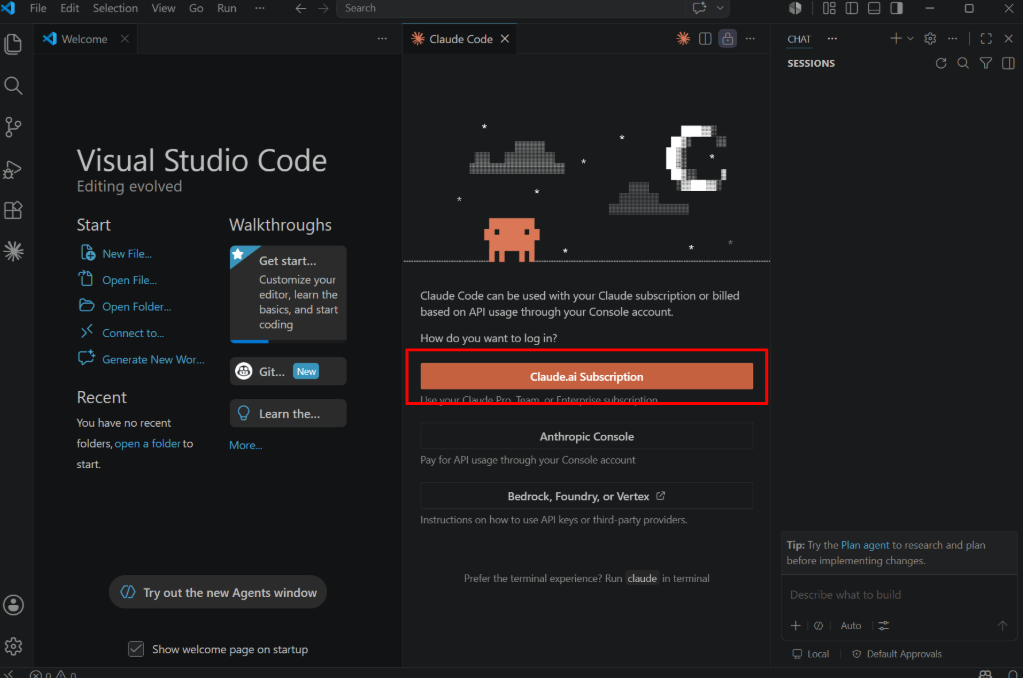Click the Claude spark icon in editor toolbar
This screenshot has height=678, width=1023.
point(683,39)
